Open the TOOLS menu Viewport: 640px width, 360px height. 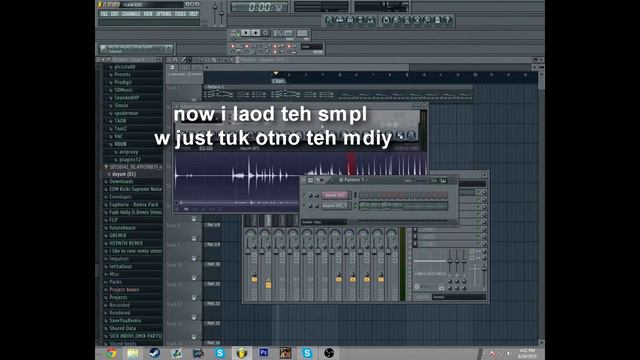[180, 13]
